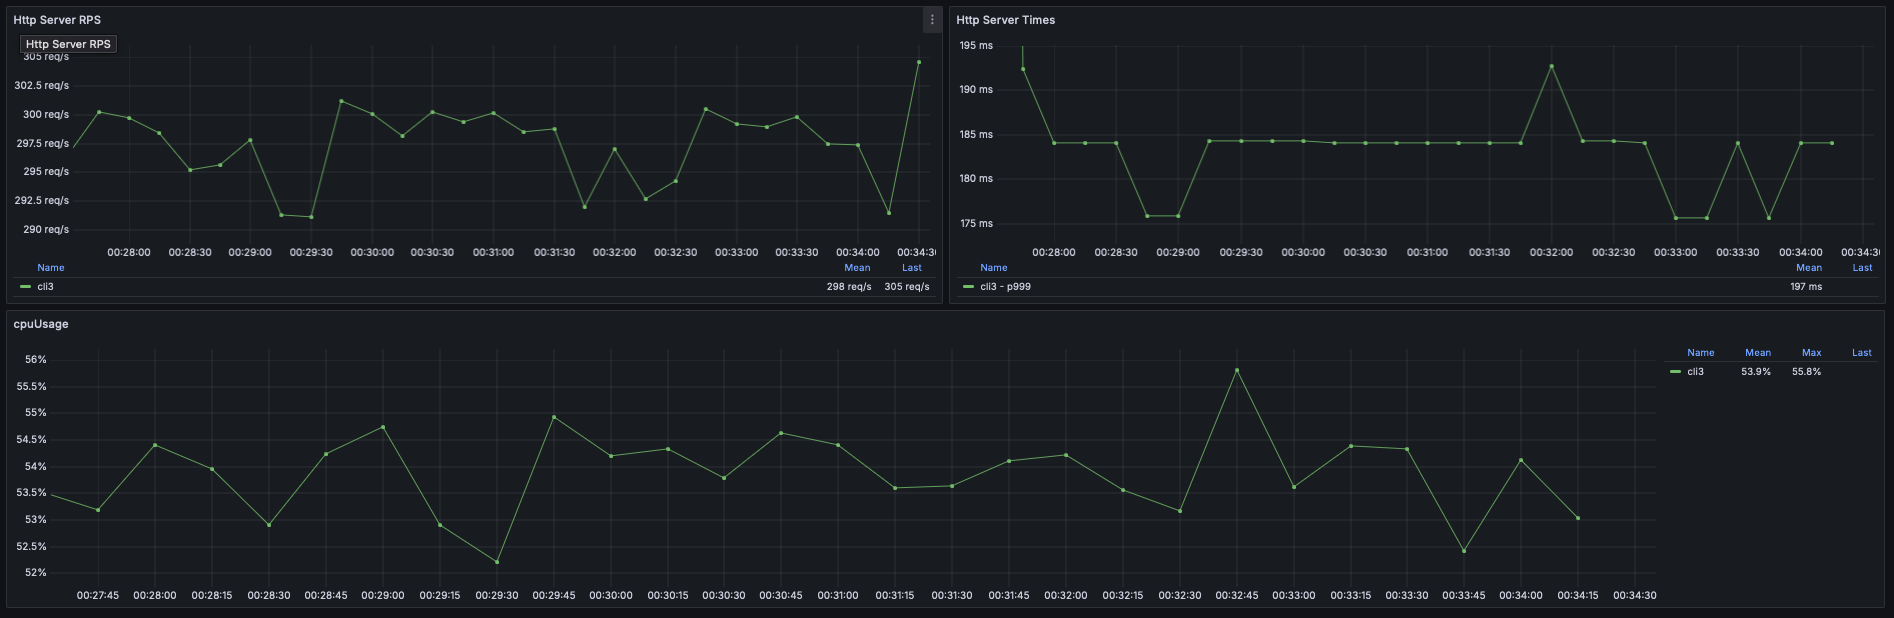This screenshot has width=1894, height=618.
Task: Open the Http Server RPS panel menu
Action: tap(932, 20)
